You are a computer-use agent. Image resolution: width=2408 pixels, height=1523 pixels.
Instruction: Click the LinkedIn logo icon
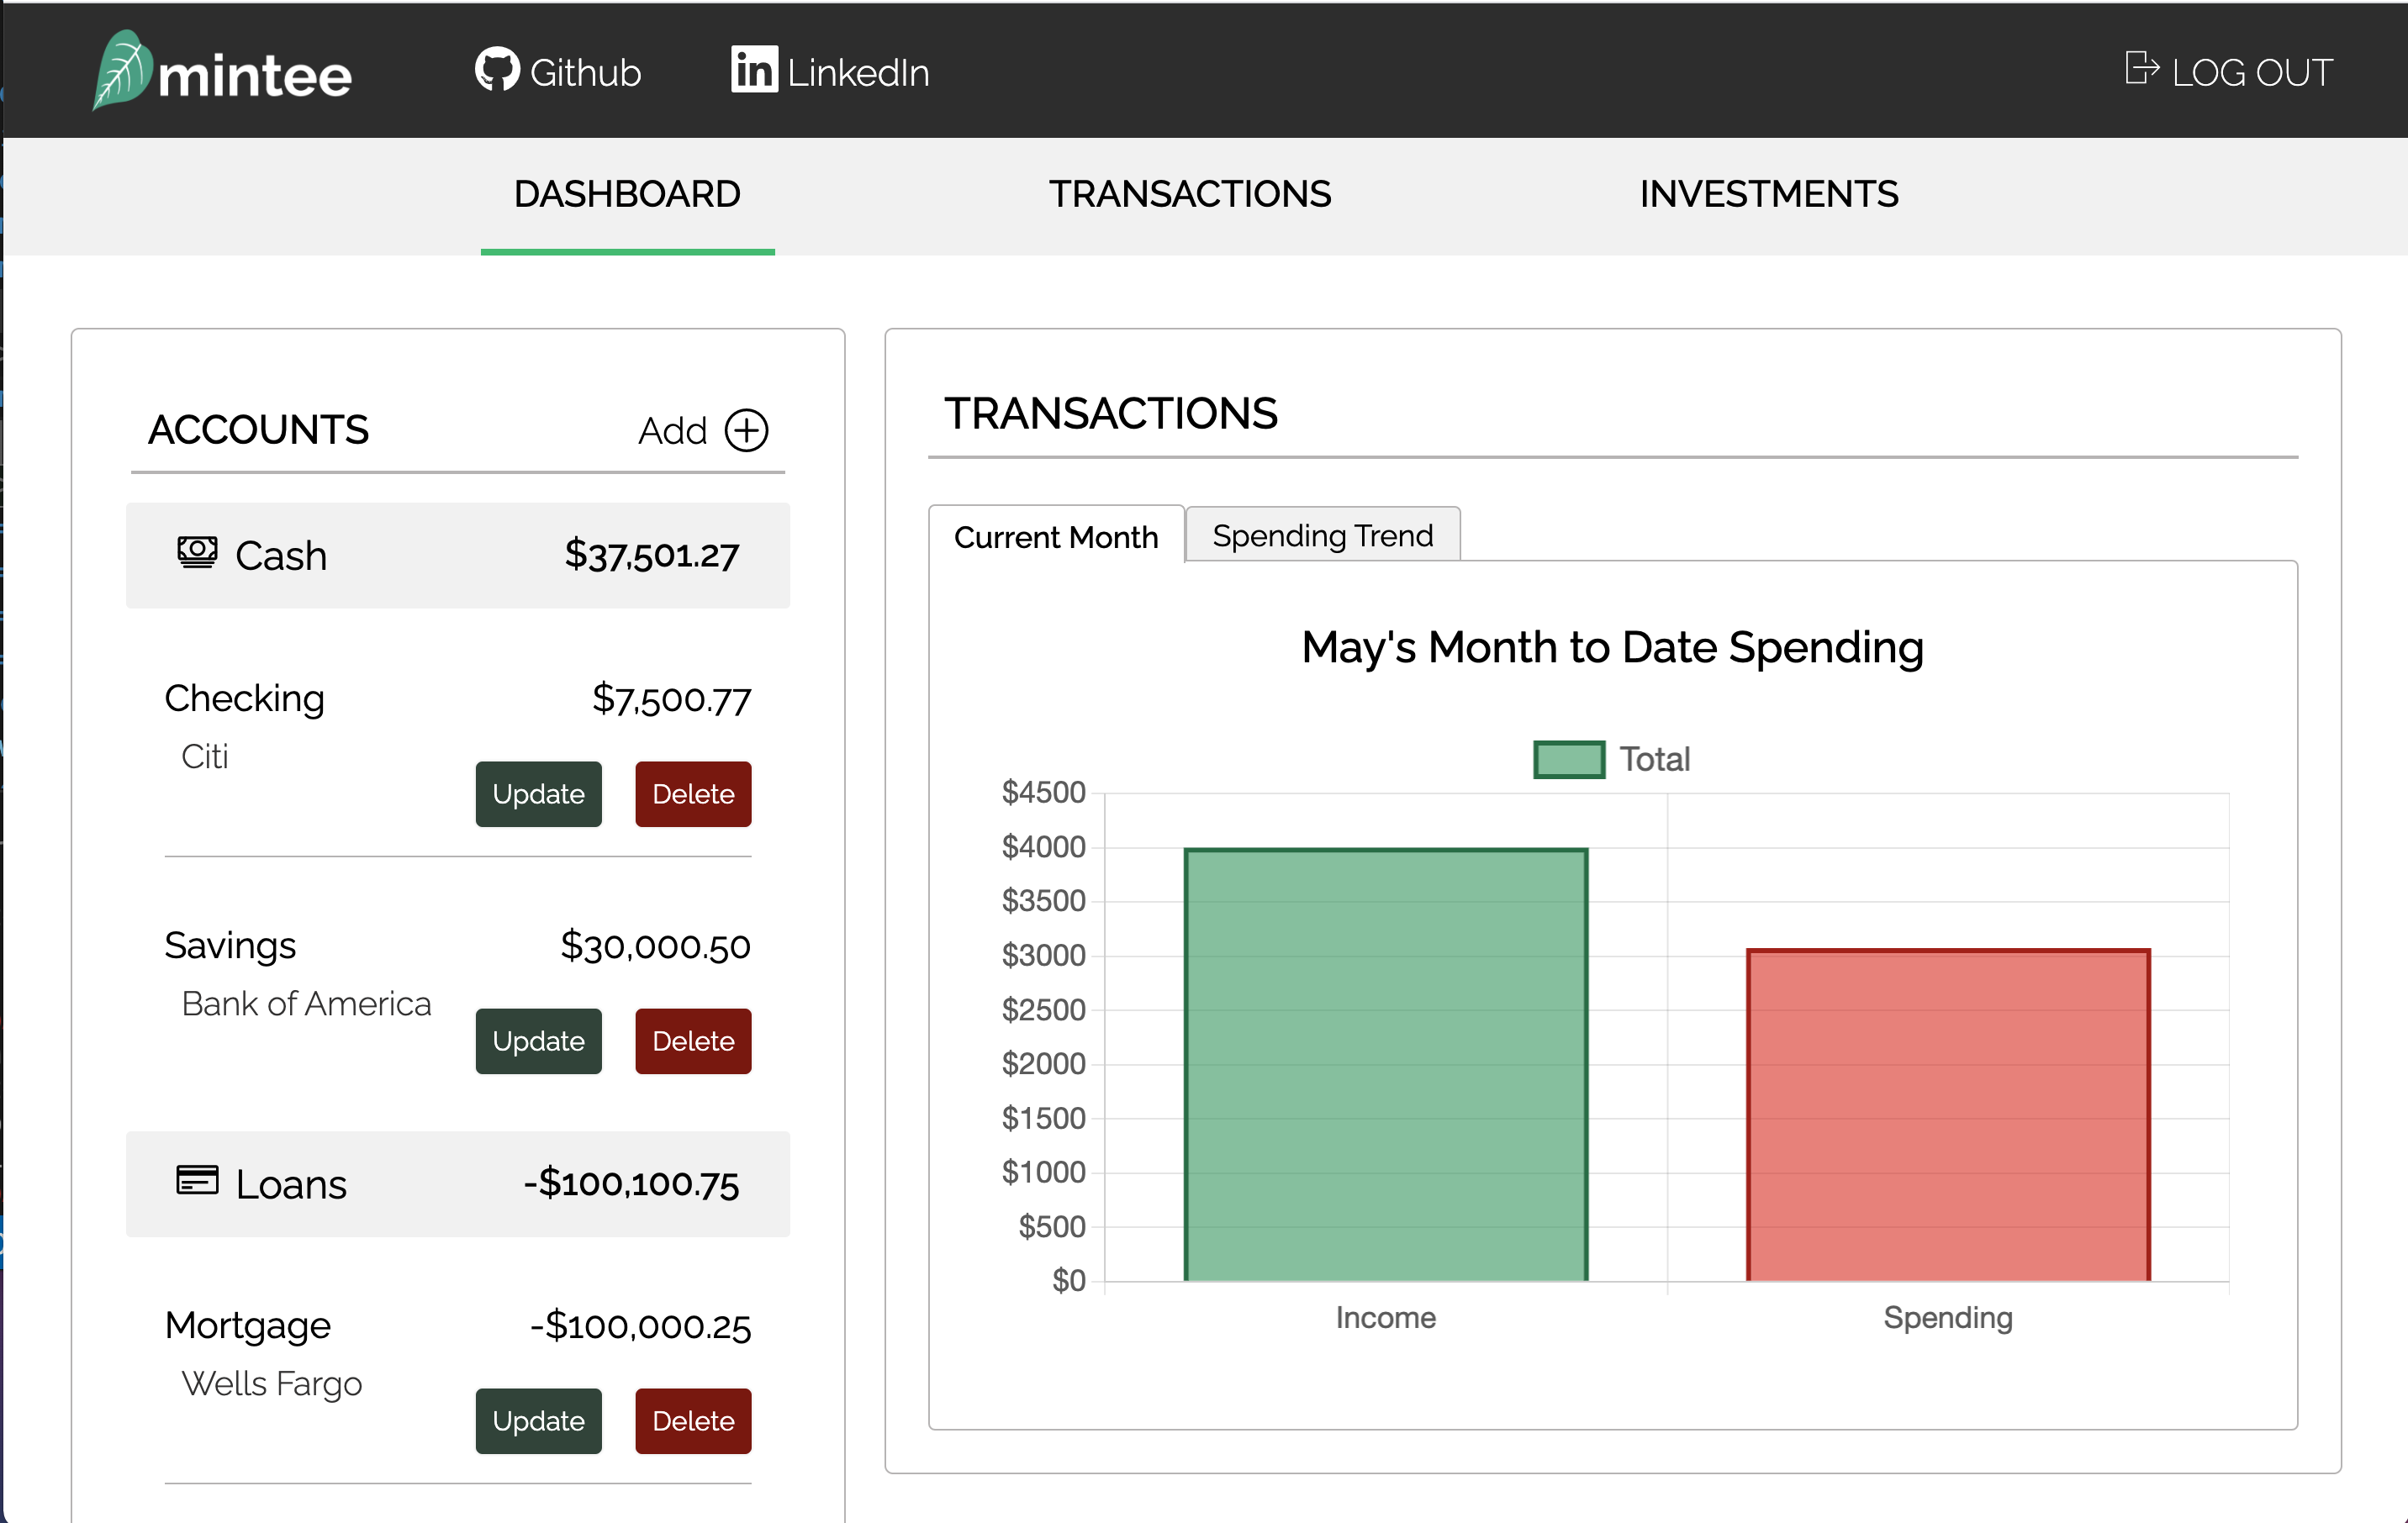coord(754,70)
